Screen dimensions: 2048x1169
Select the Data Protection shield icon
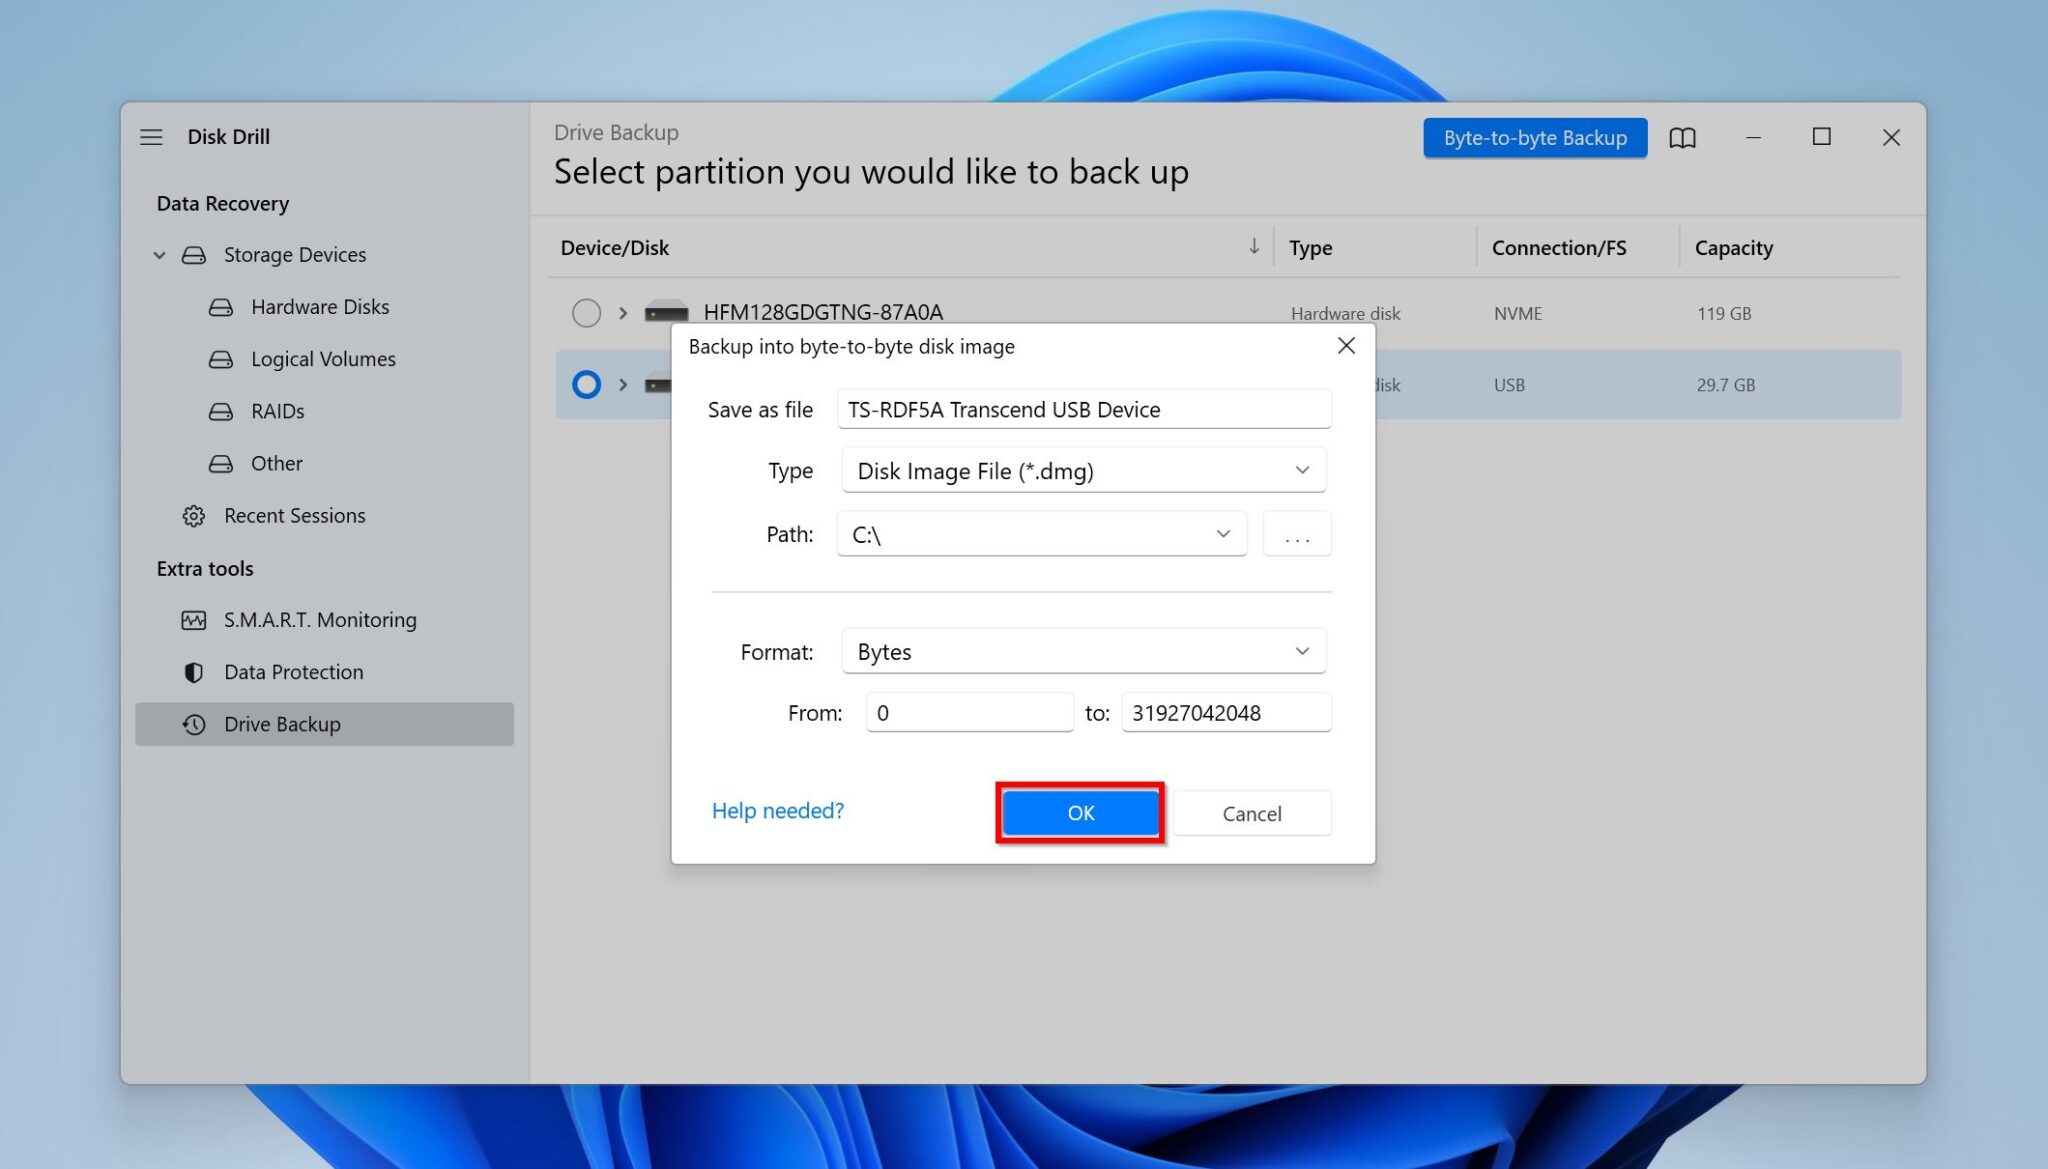click(193, 671)
